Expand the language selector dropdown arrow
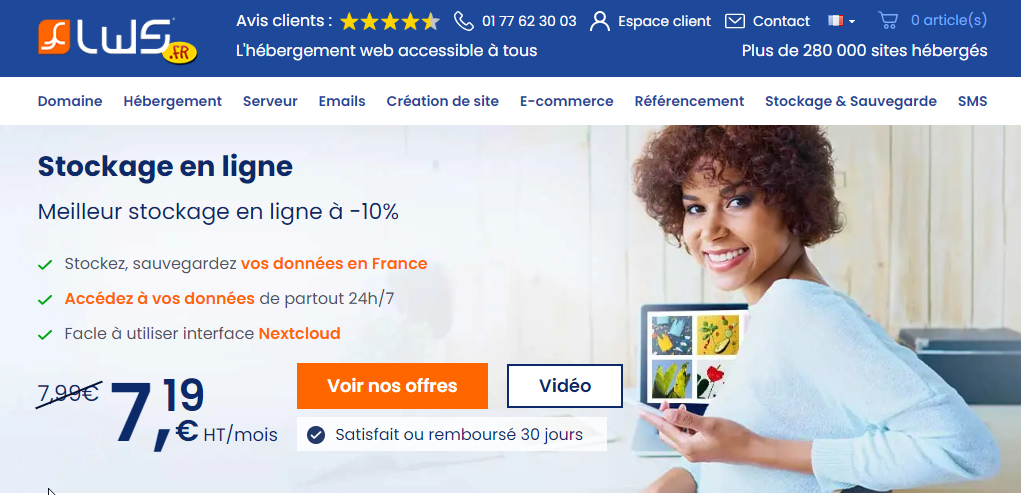 (x=852, y=21)
